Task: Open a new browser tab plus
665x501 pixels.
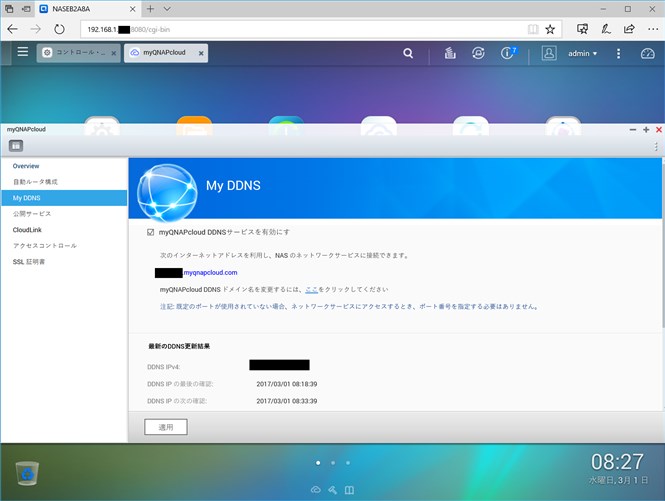Action: pos(150,8)
